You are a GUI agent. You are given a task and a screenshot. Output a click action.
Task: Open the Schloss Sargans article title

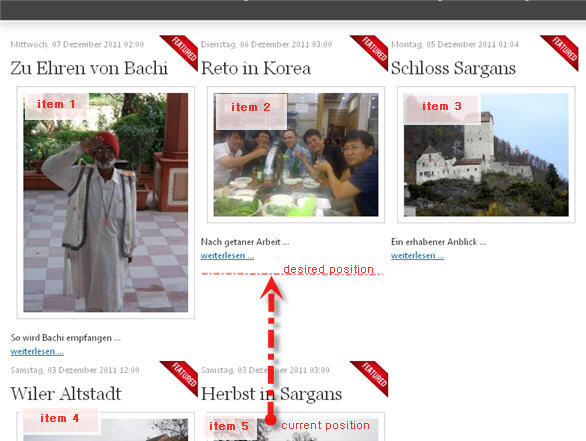pos(453,68)
